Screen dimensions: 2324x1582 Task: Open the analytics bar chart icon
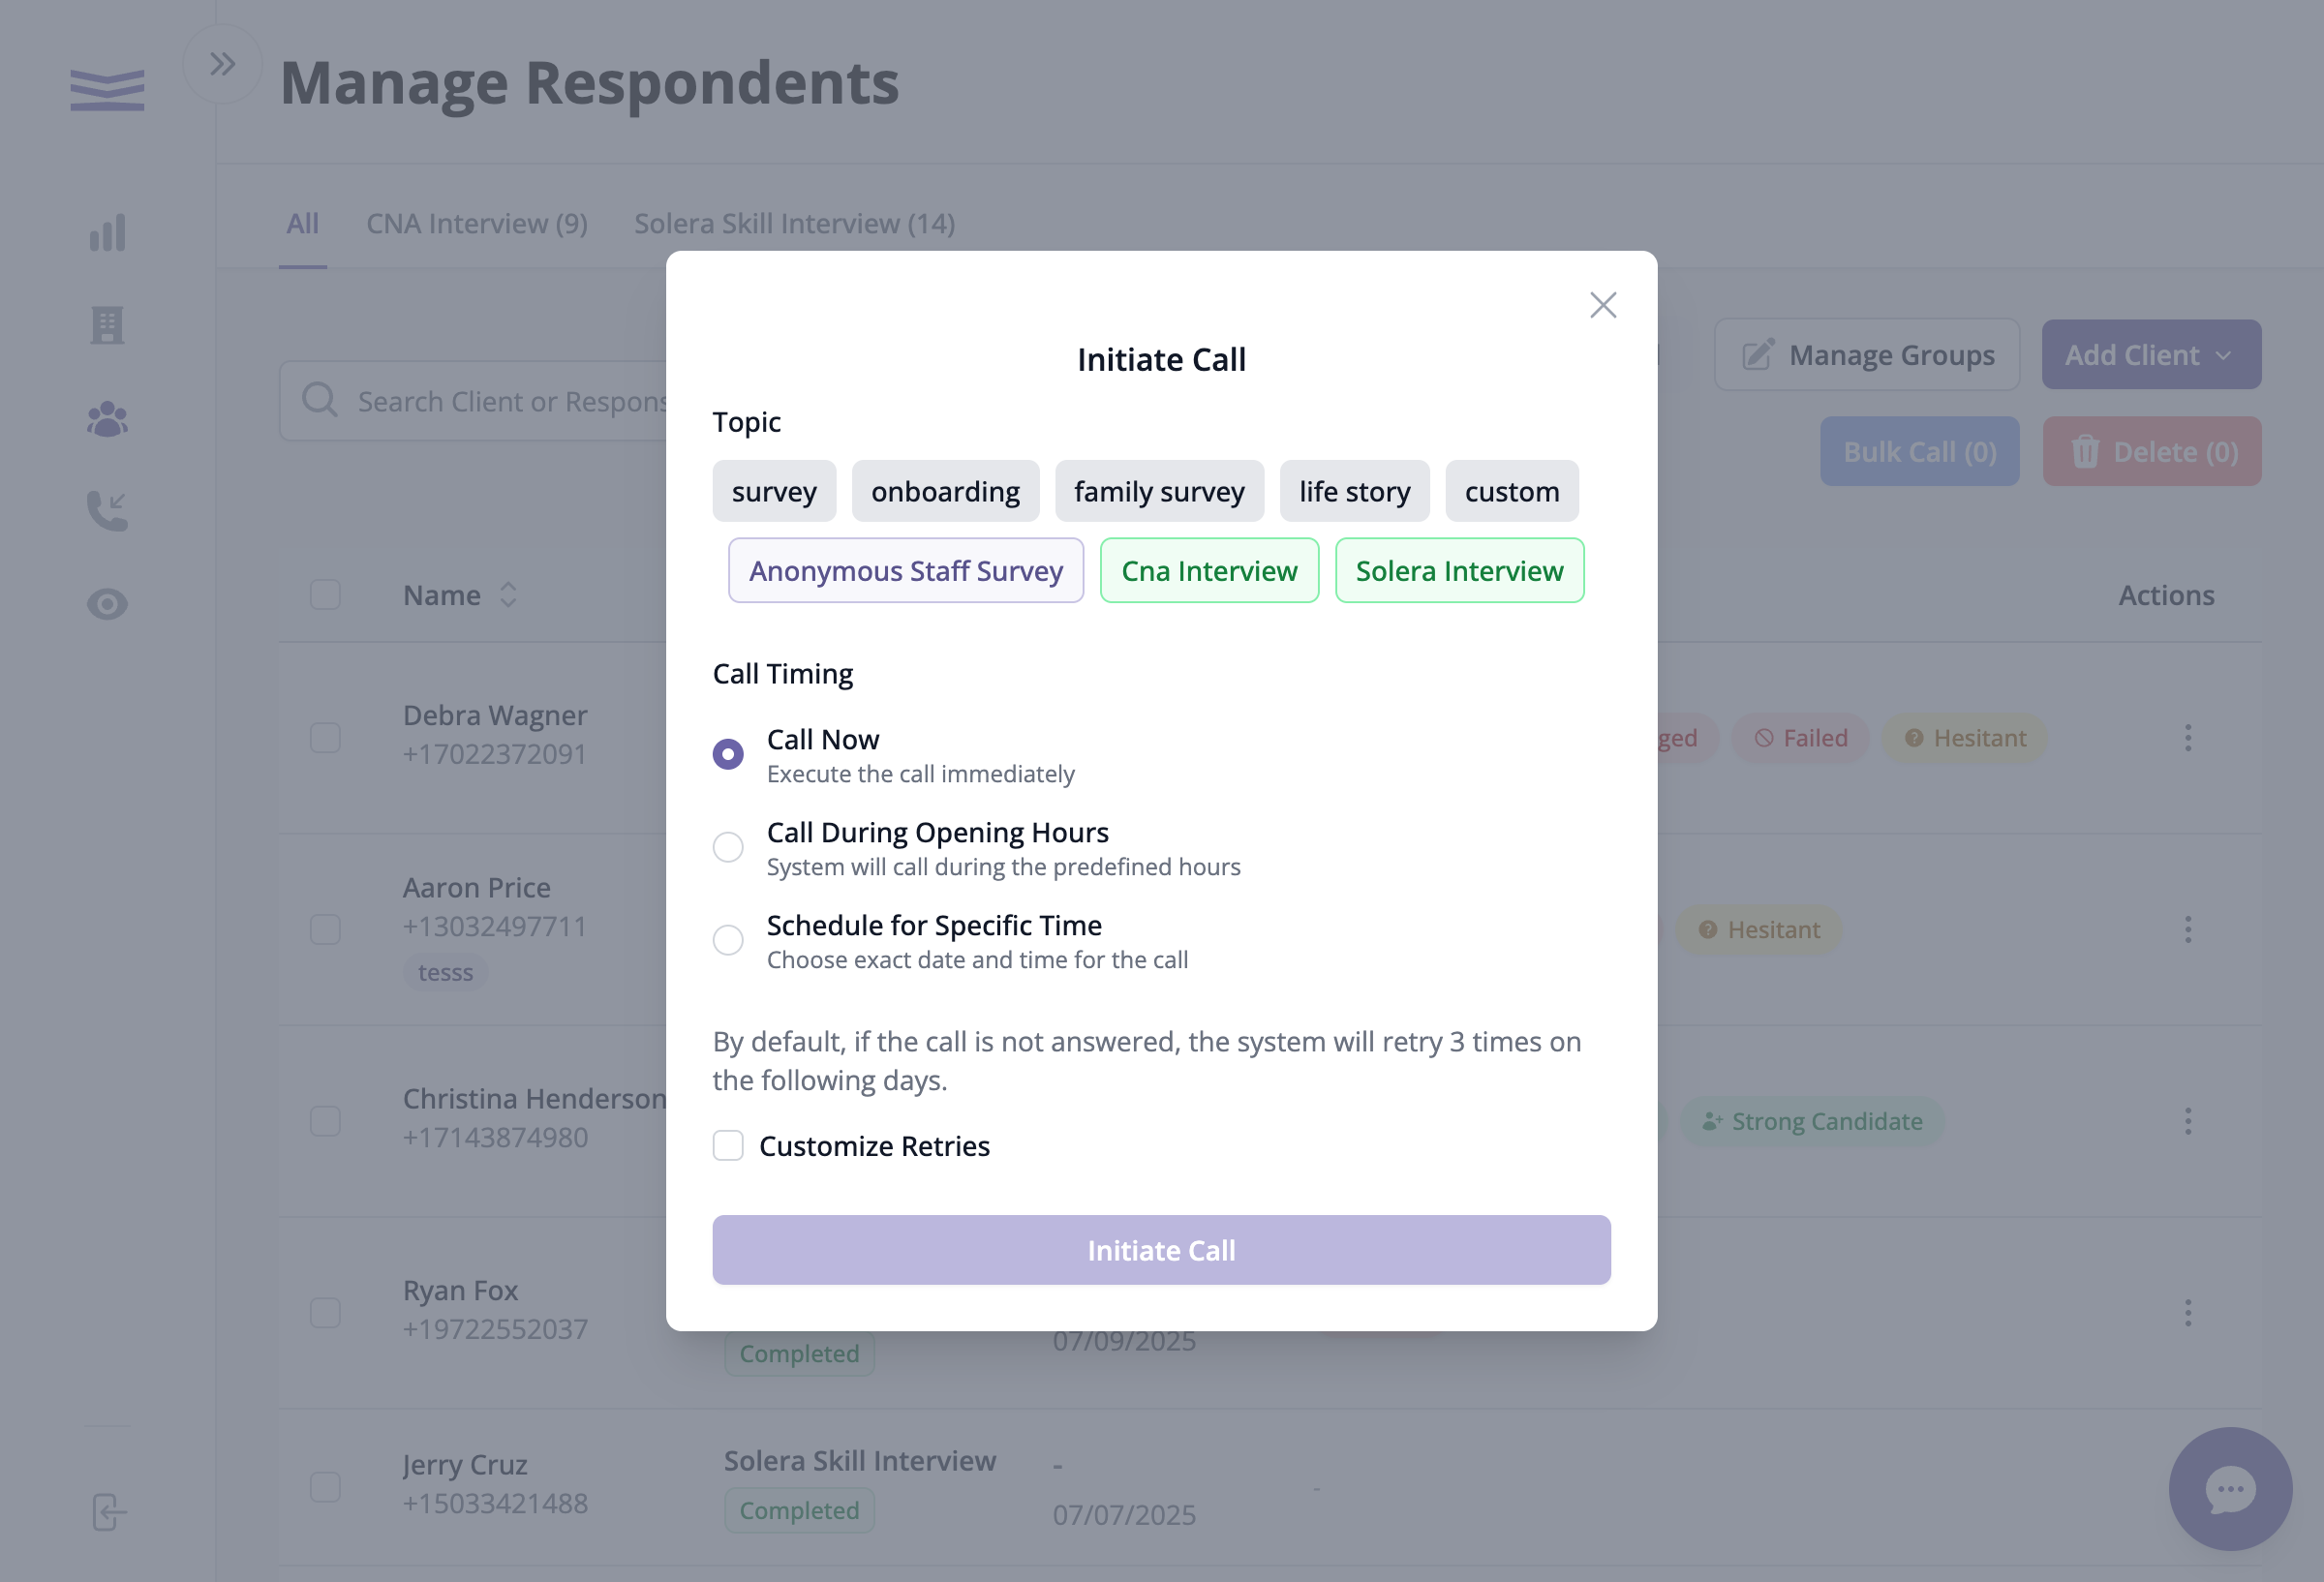click(x=107, y=232)
